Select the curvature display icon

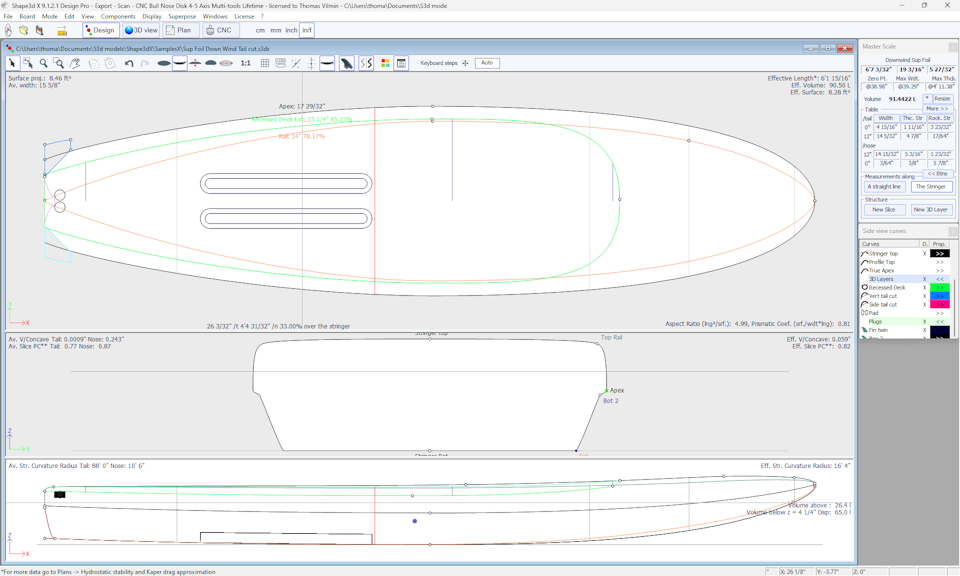367,63
